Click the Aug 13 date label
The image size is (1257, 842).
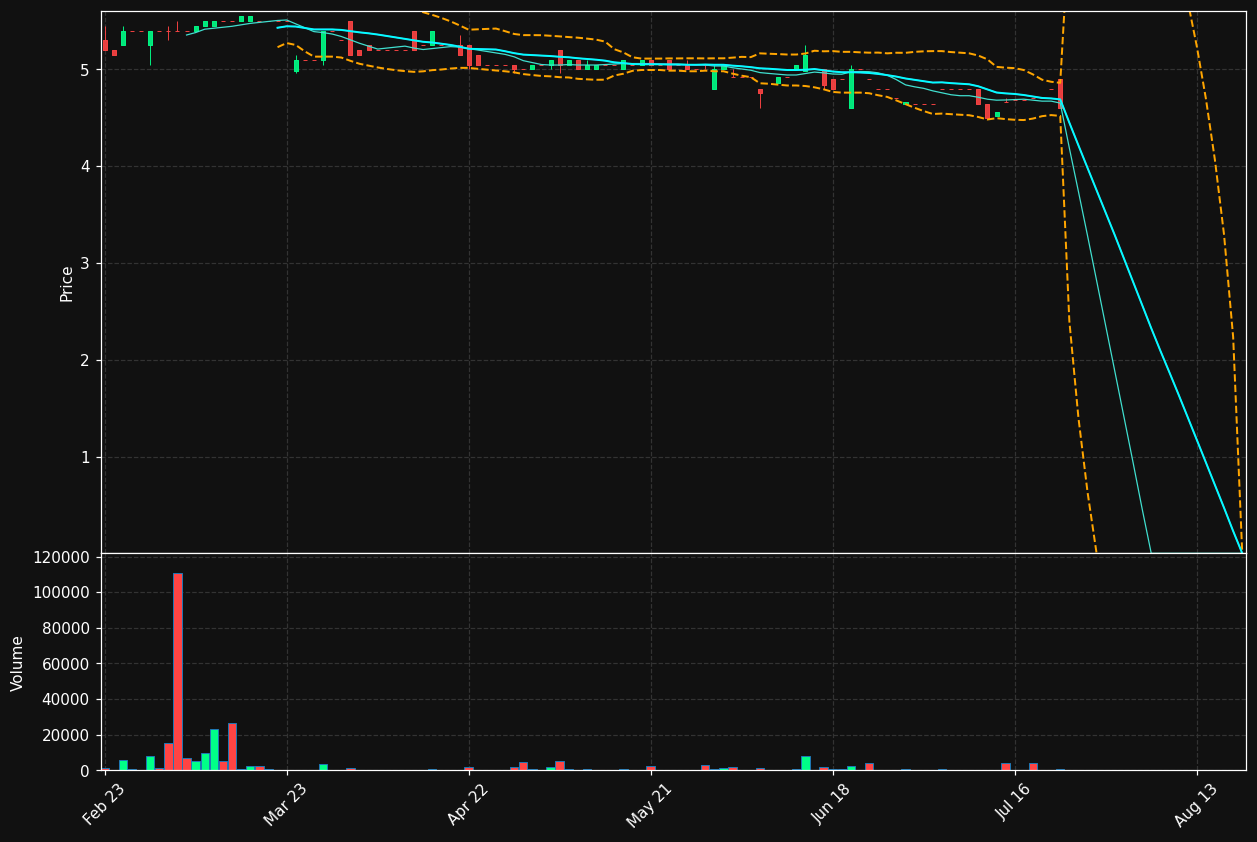tap(1196, 804)
